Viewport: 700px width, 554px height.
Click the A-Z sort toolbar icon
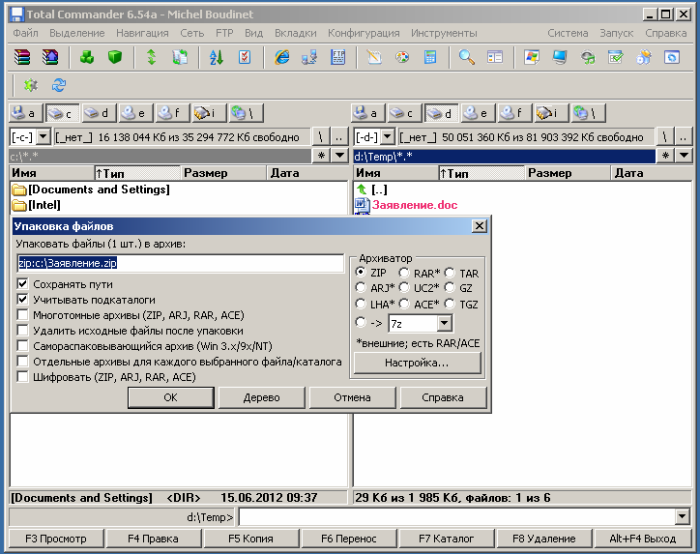(x=217, y=58)
